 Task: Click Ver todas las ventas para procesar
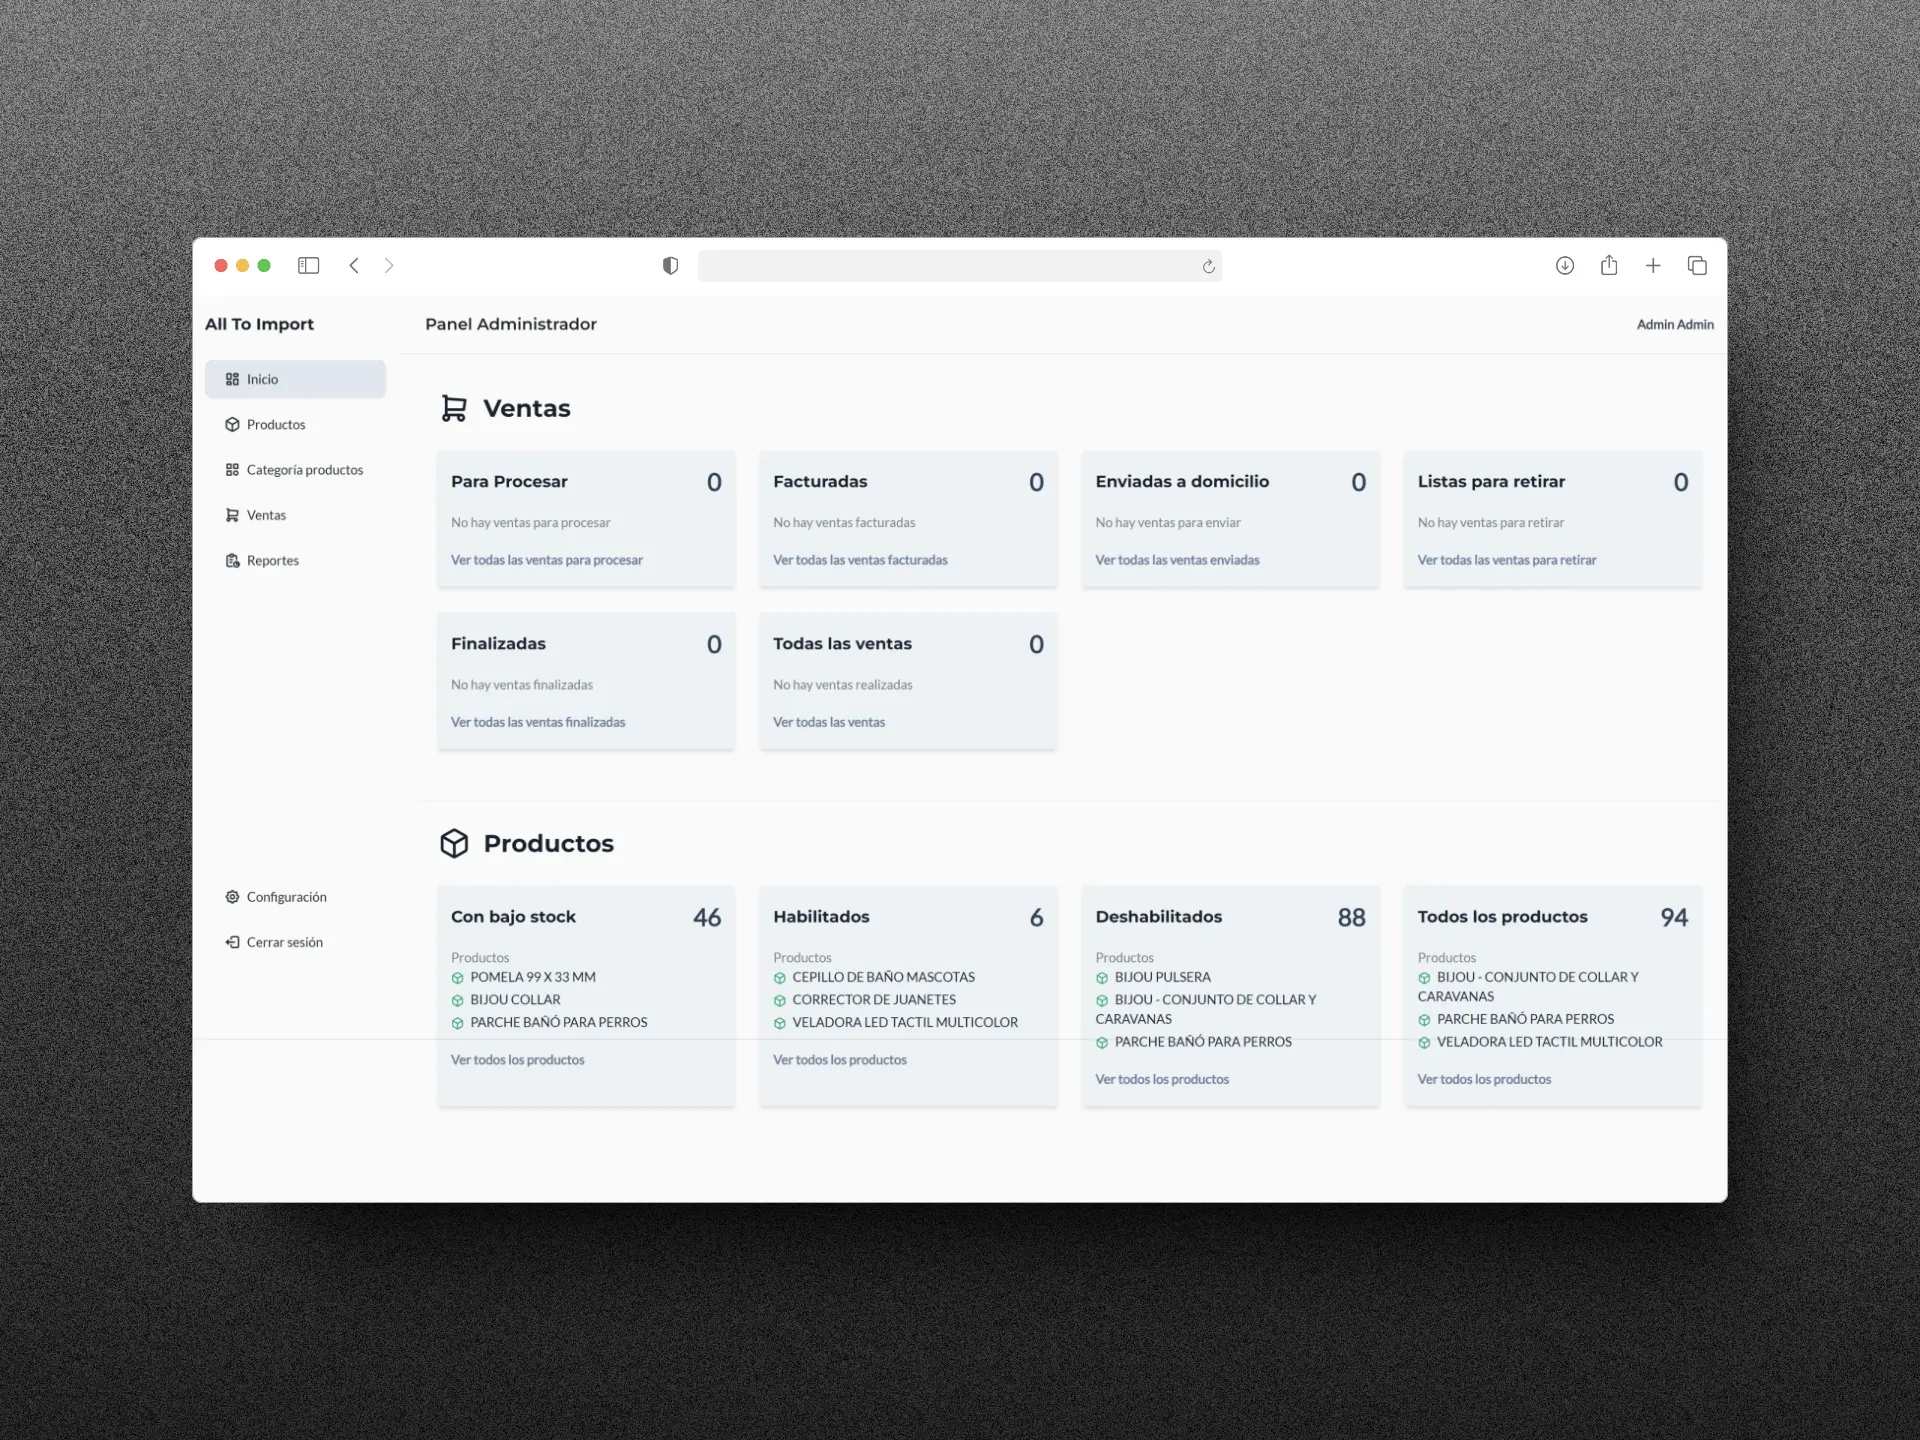pyautogui.click(x=547, y=560)
